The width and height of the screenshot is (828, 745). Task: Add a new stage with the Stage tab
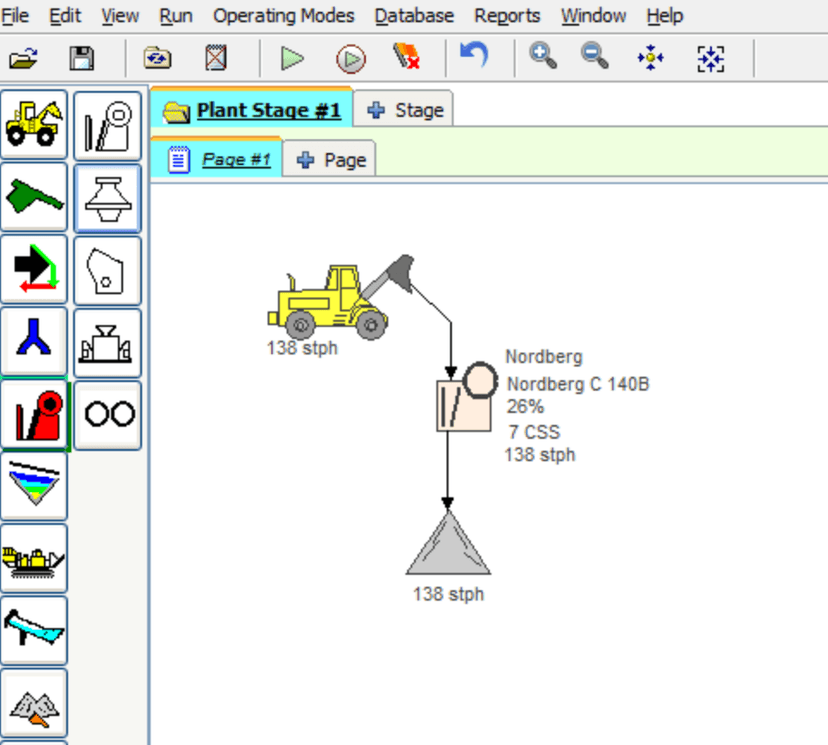pyautogui.click(x=405, y=110)
